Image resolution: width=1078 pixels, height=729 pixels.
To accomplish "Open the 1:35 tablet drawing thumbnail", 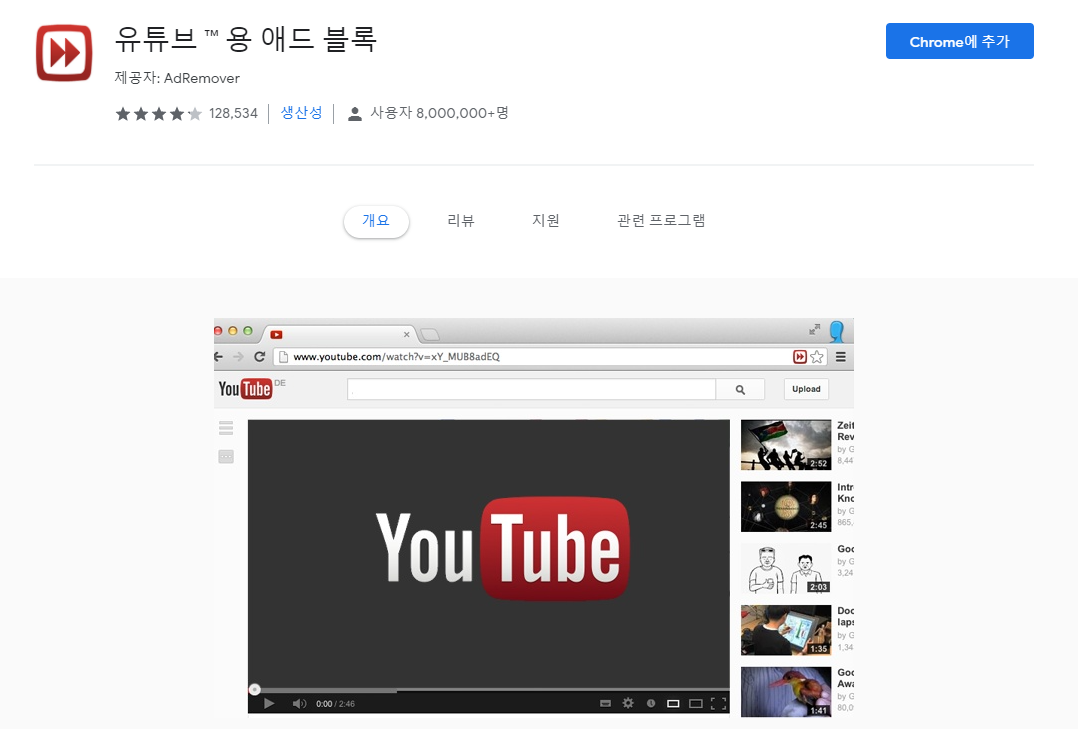I will coord(786,630).
